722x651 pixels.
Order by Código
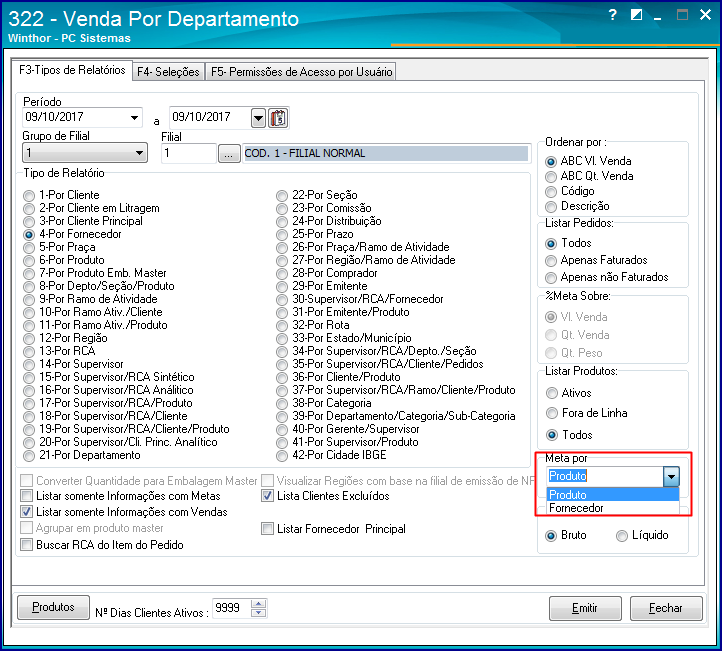(x=570, y=191)
